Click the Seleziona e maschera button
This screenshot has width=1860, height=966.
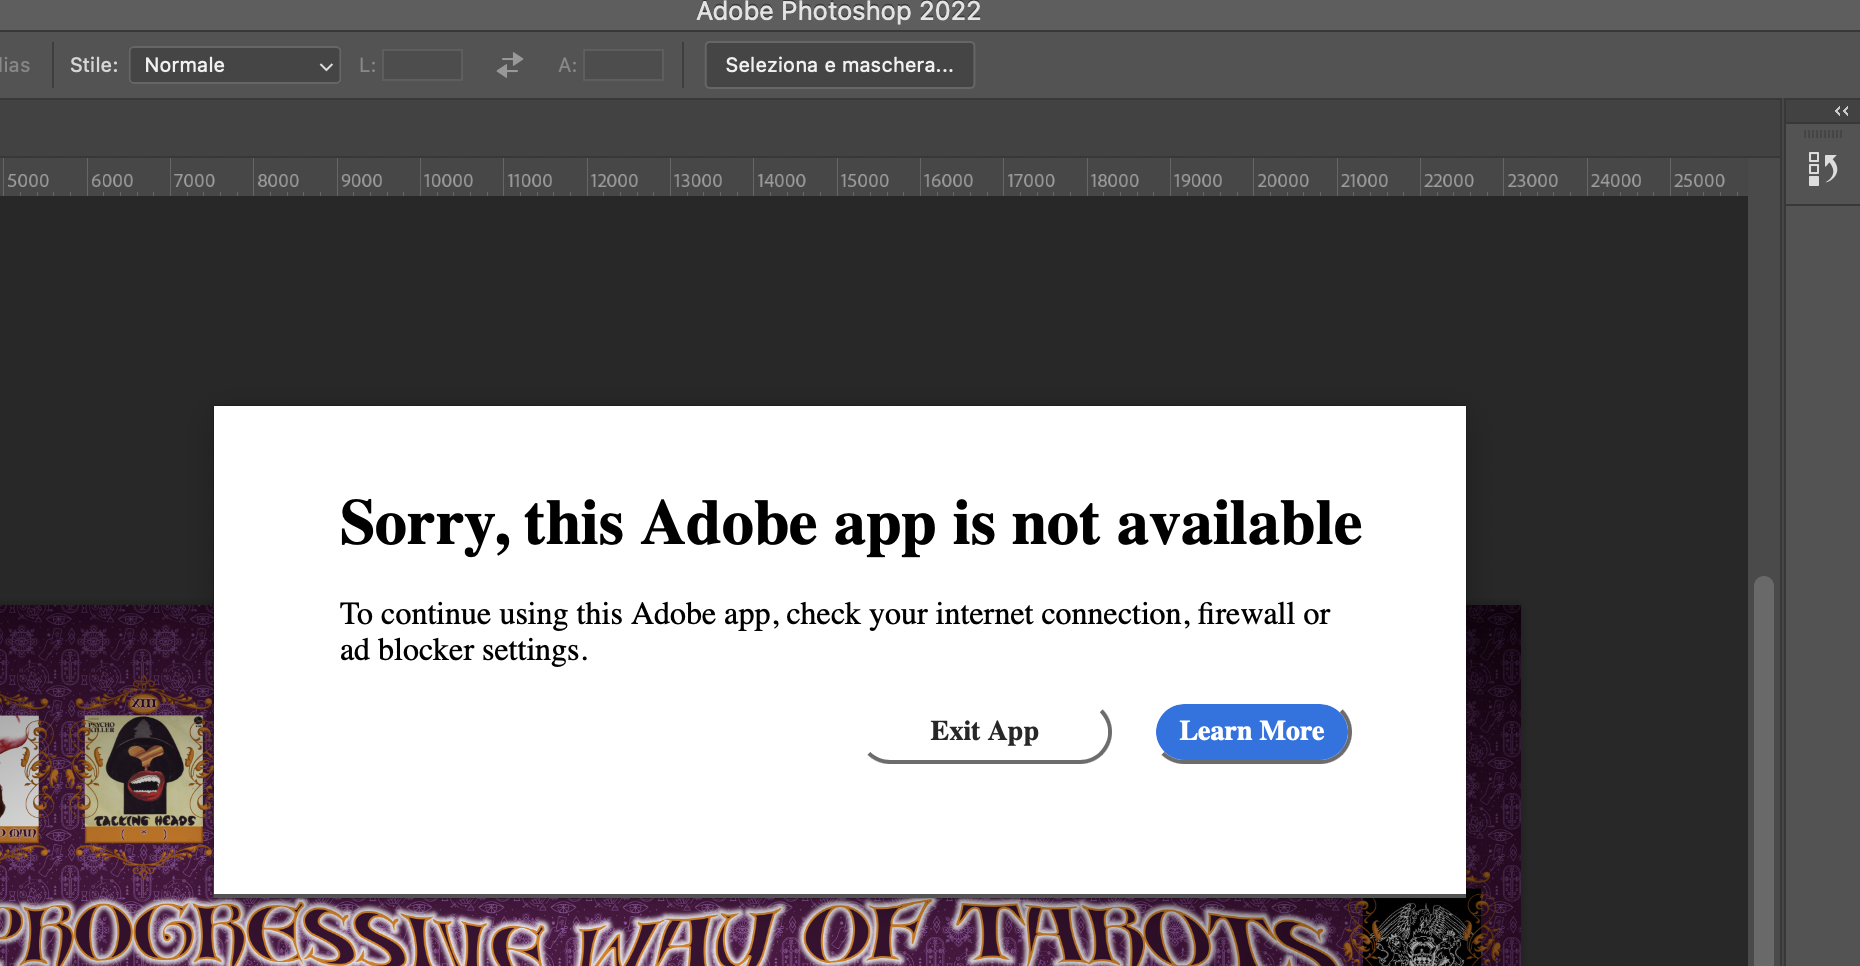839,65
